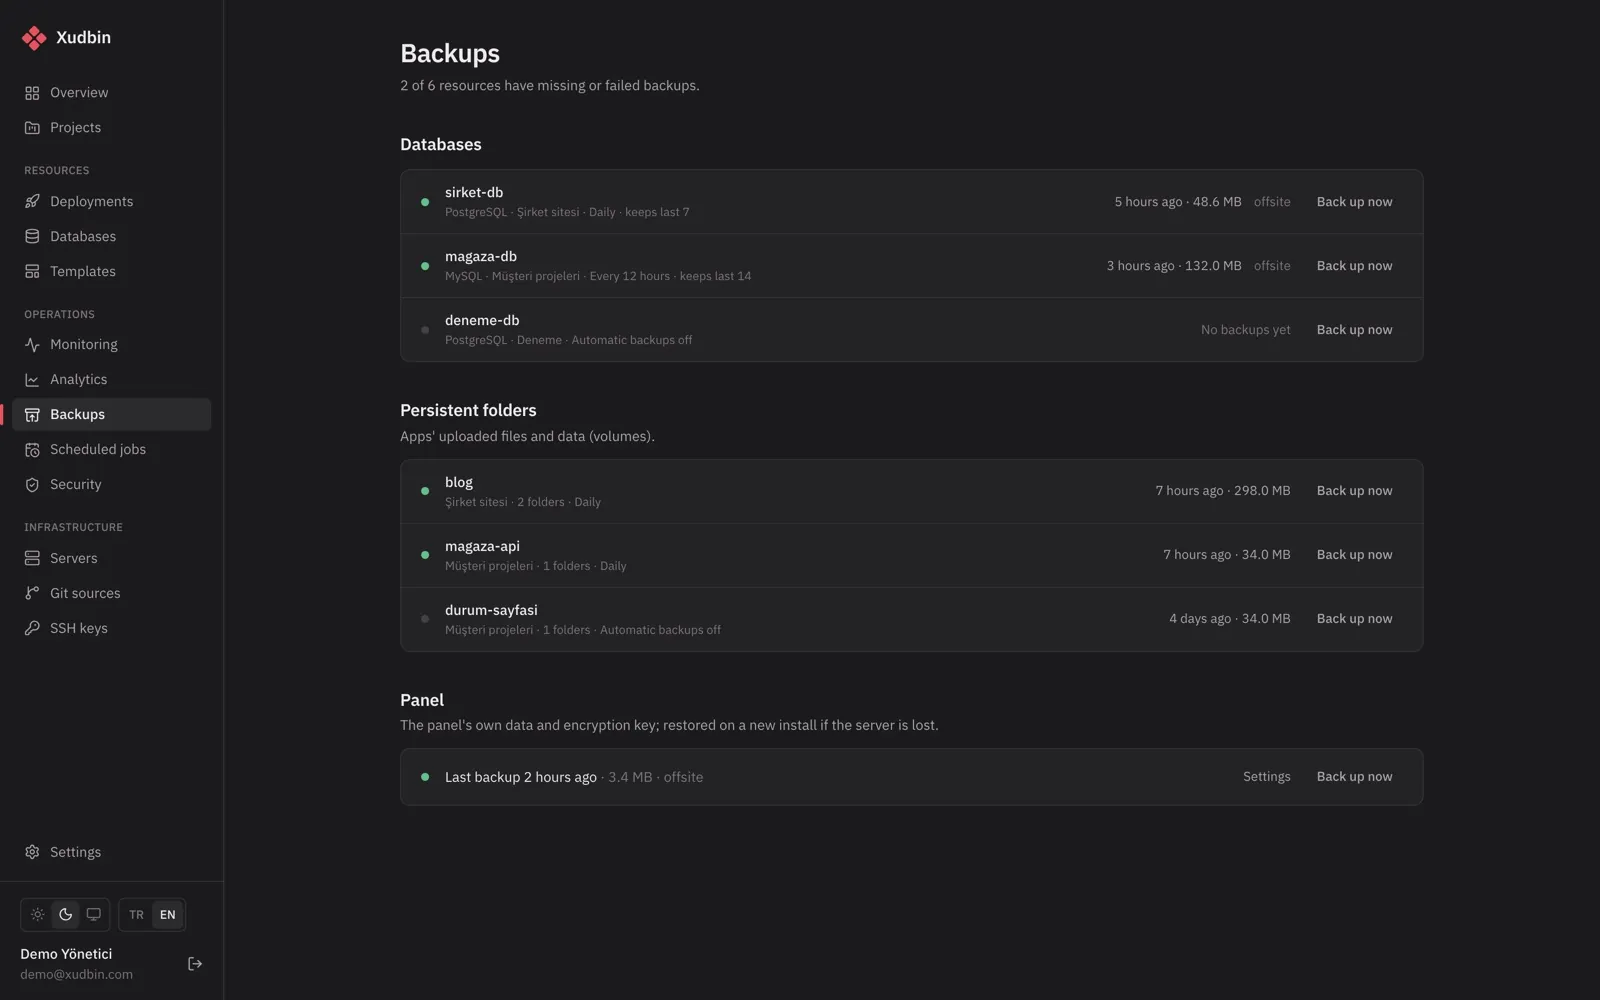
Task: Click the Monitoring pulse icon
Action: [32, 345]
